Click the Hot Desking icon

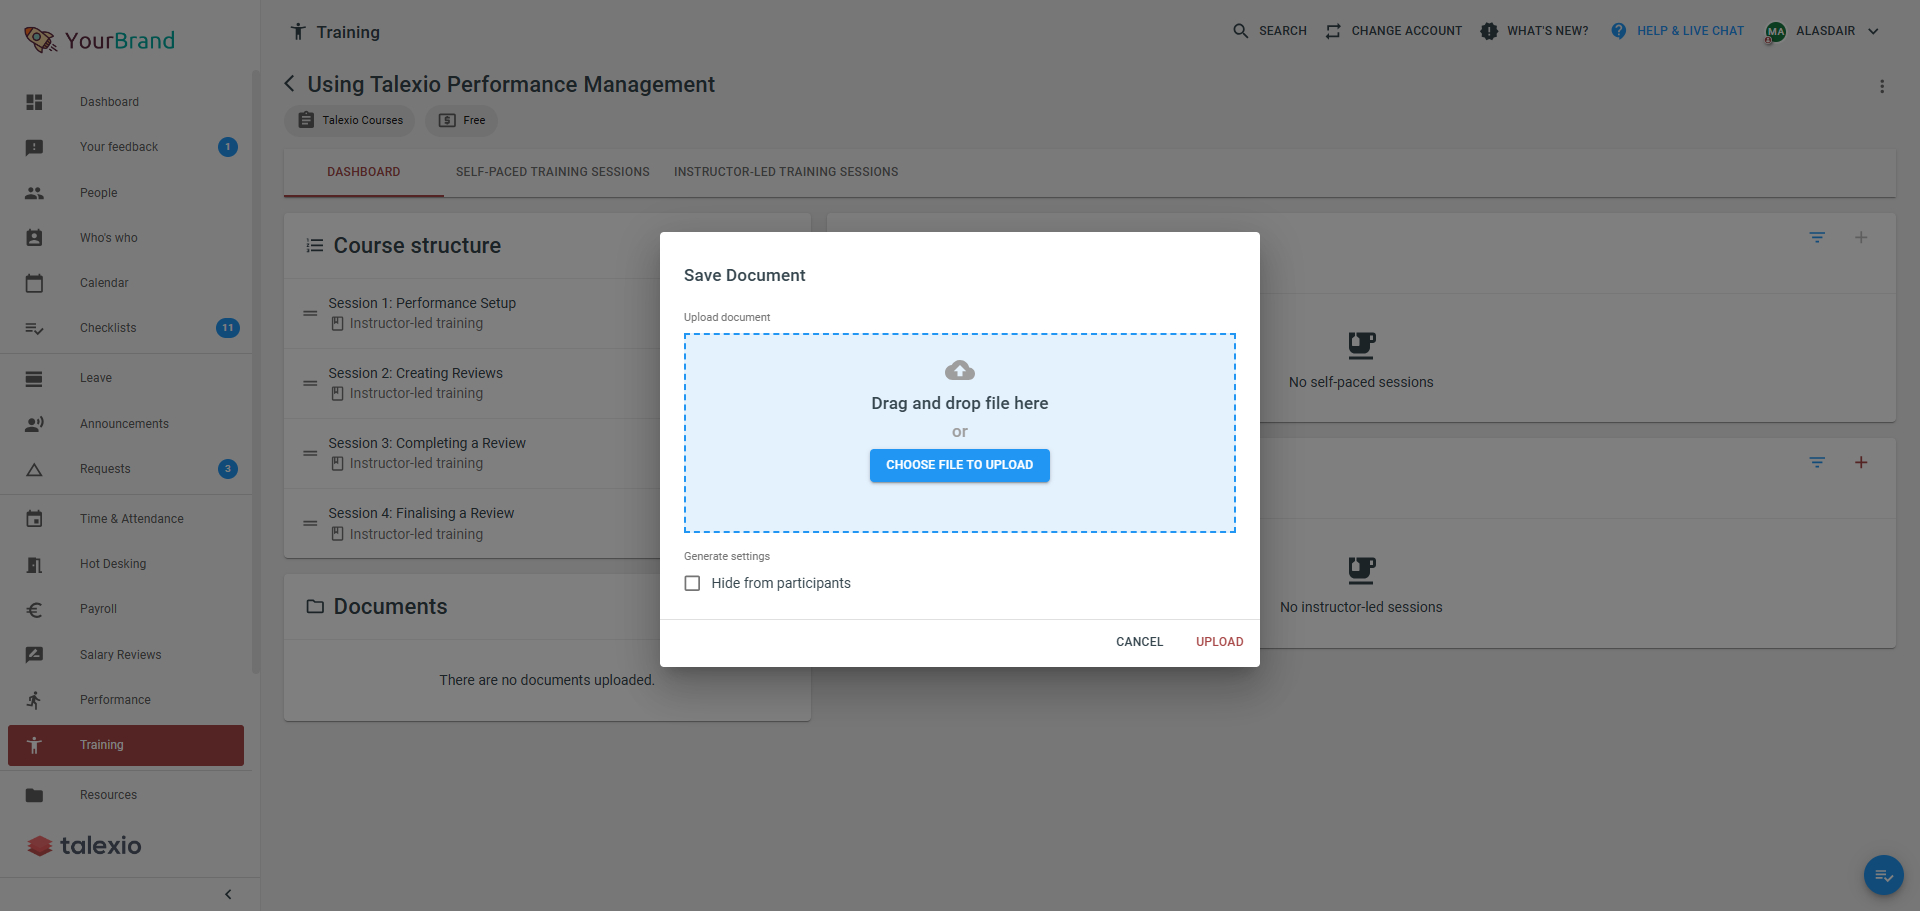tap(34, 564)
